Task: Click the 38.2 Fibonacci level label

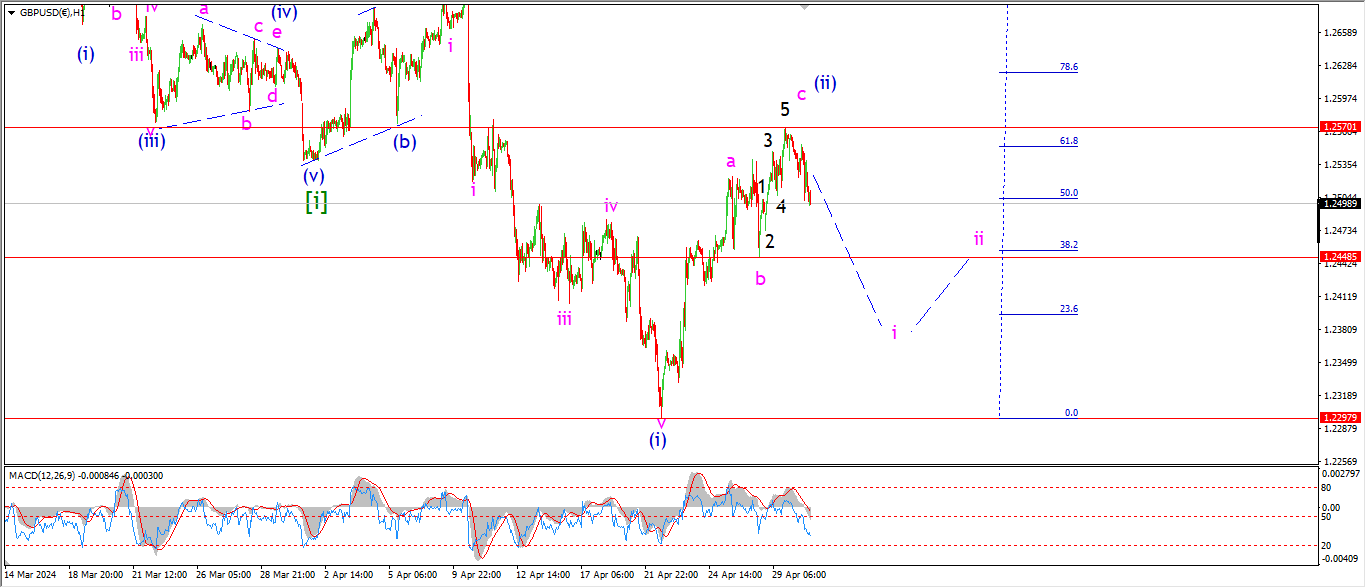Action: point(1069,245)
